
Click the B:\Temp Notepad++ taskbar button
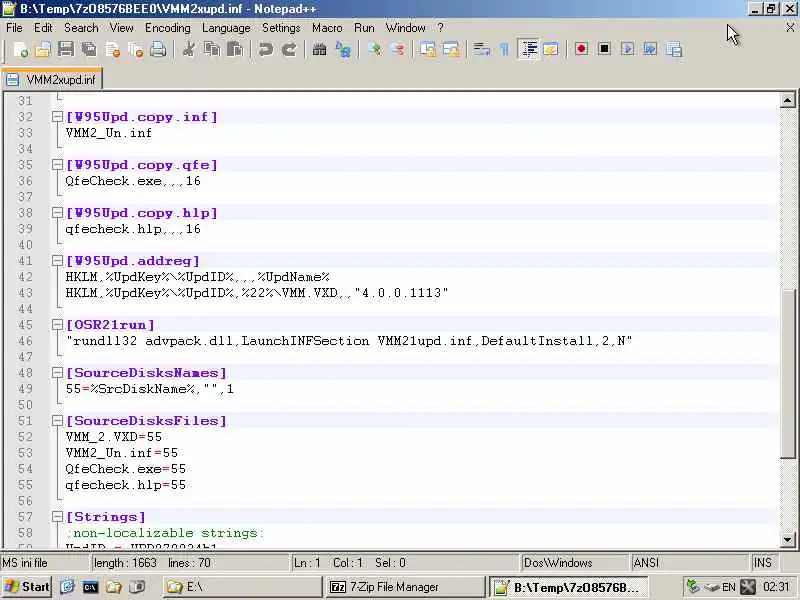coord(568,587)
